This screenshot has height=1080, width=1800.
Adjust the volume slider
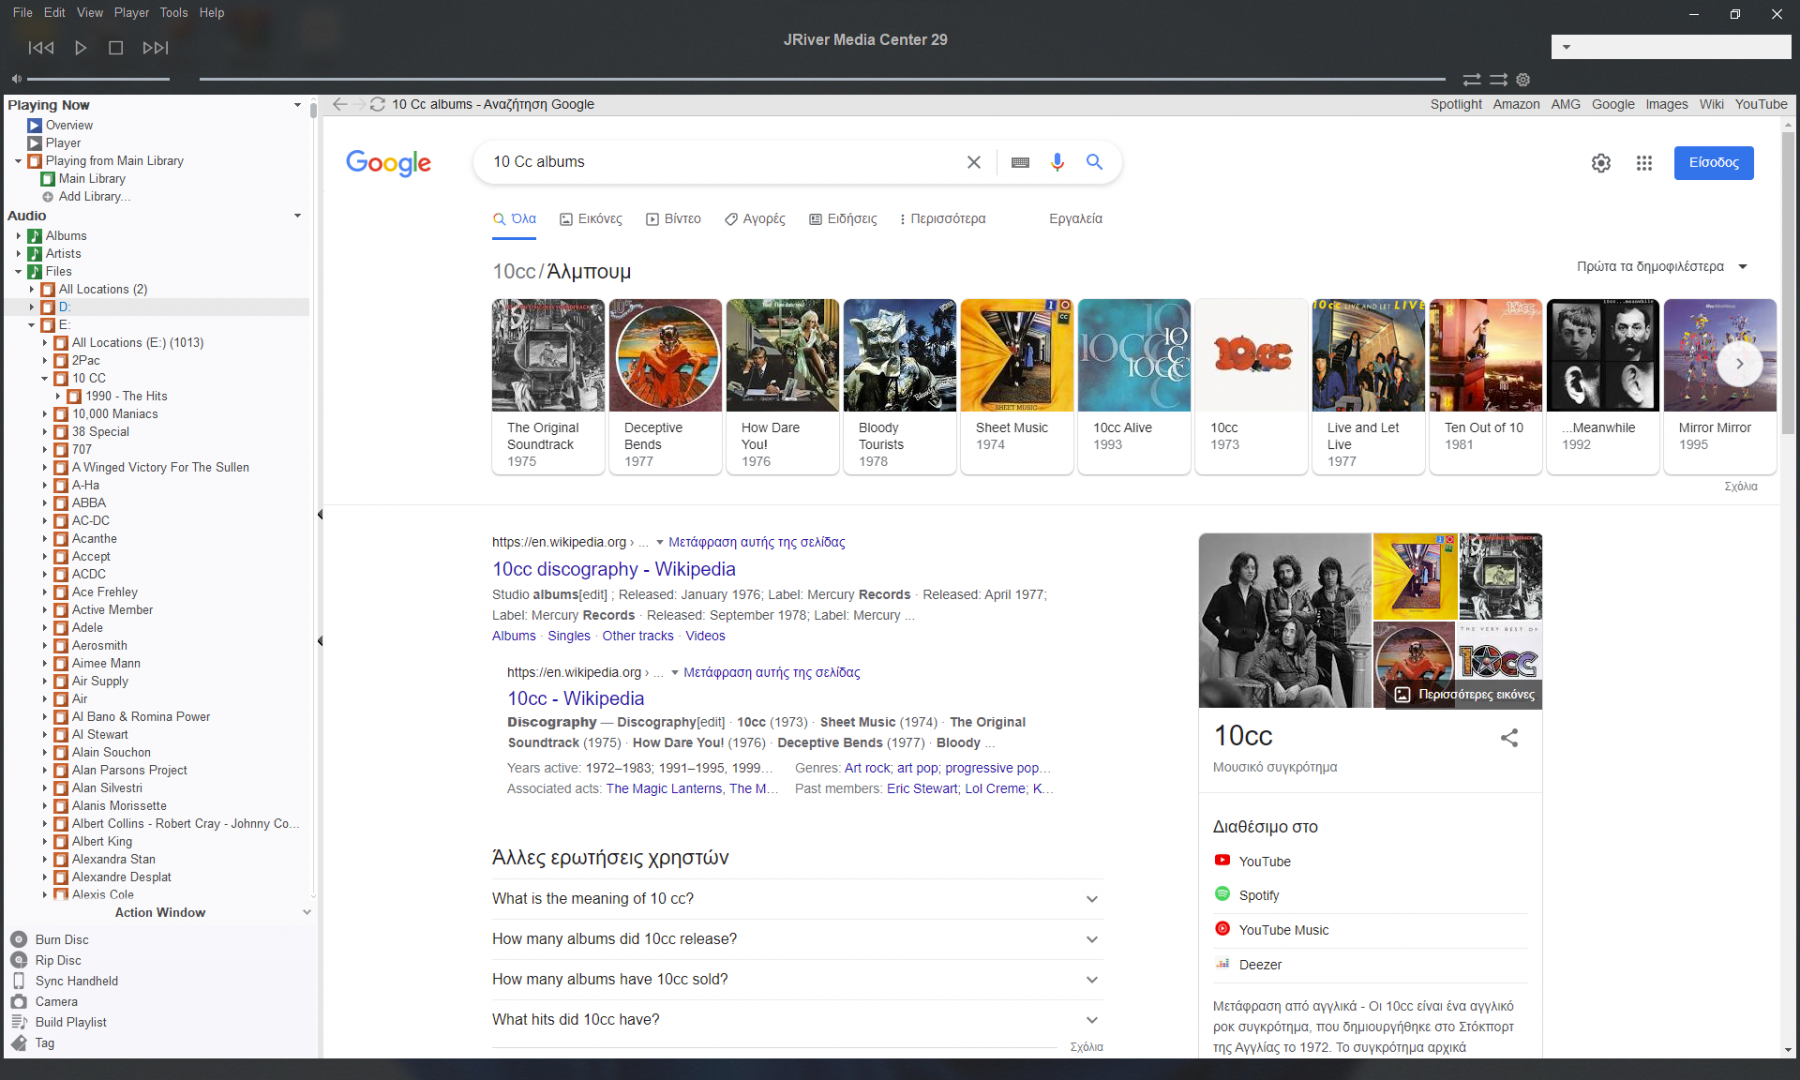pos(98,79)
